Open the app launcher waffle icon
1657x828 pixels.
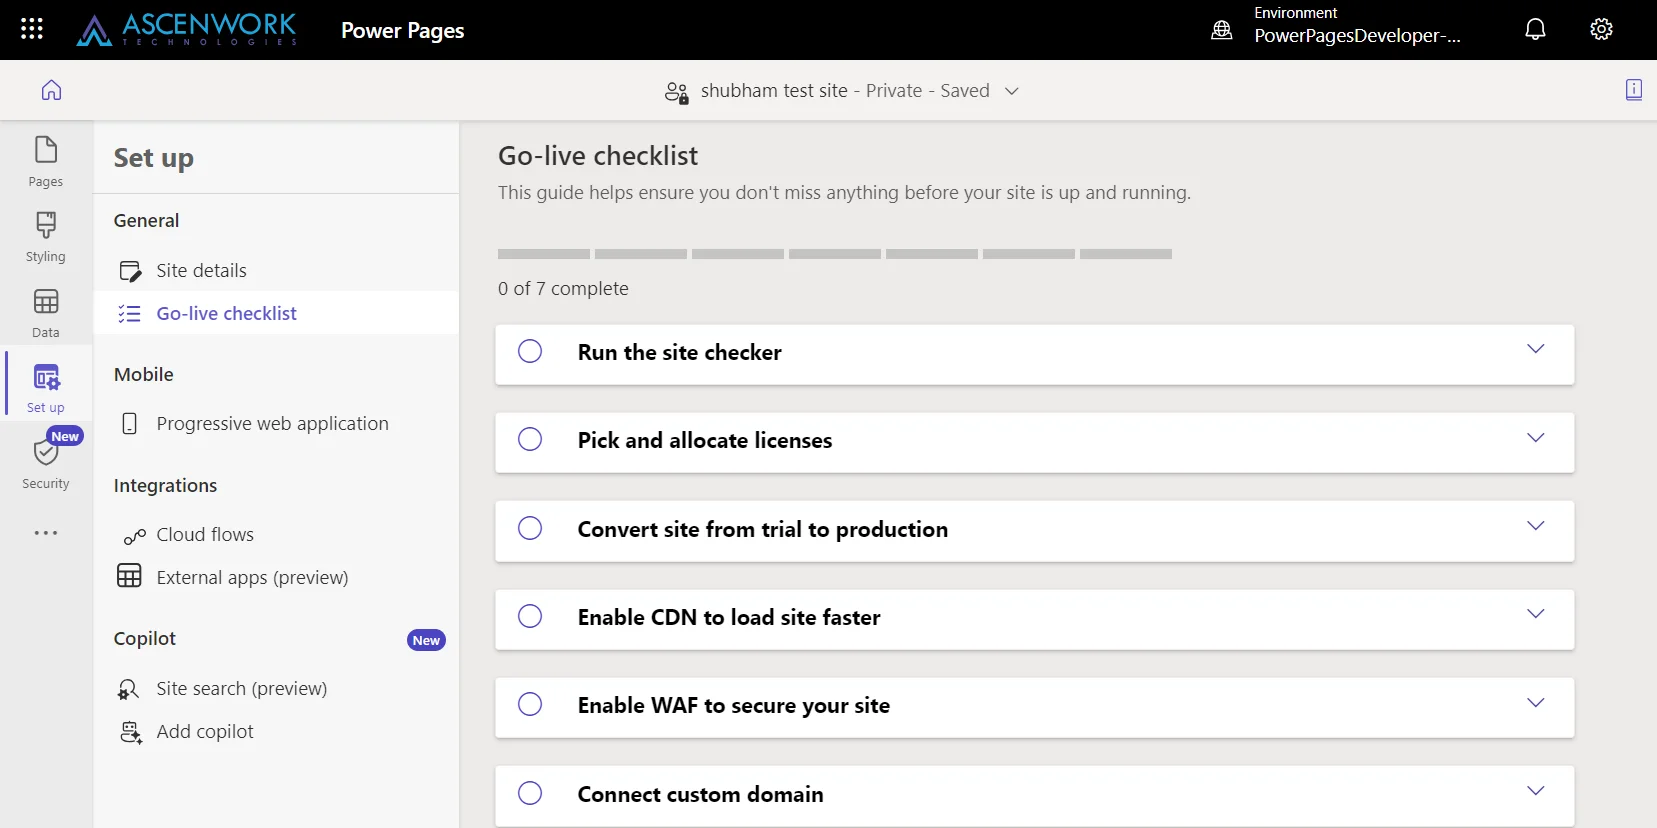coord(32,29)
